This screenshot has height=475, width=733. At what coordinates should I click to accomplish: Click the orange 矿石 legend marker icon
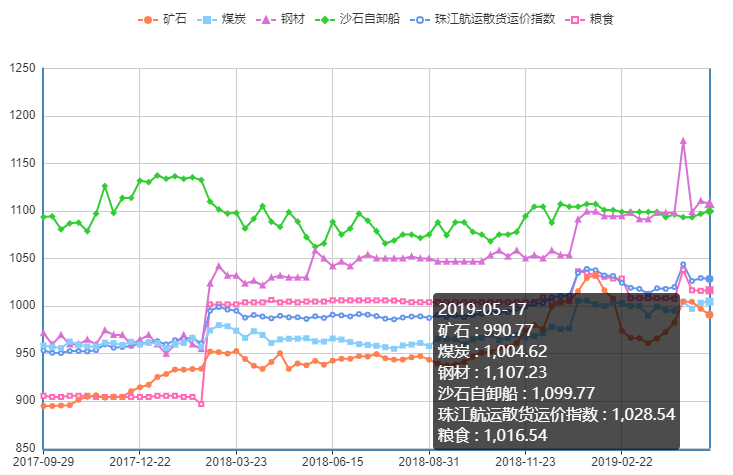coord(148,20)
